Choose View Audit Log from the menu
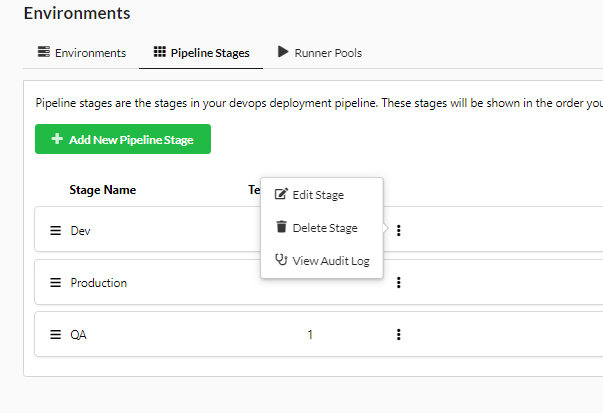 (330, 261)
